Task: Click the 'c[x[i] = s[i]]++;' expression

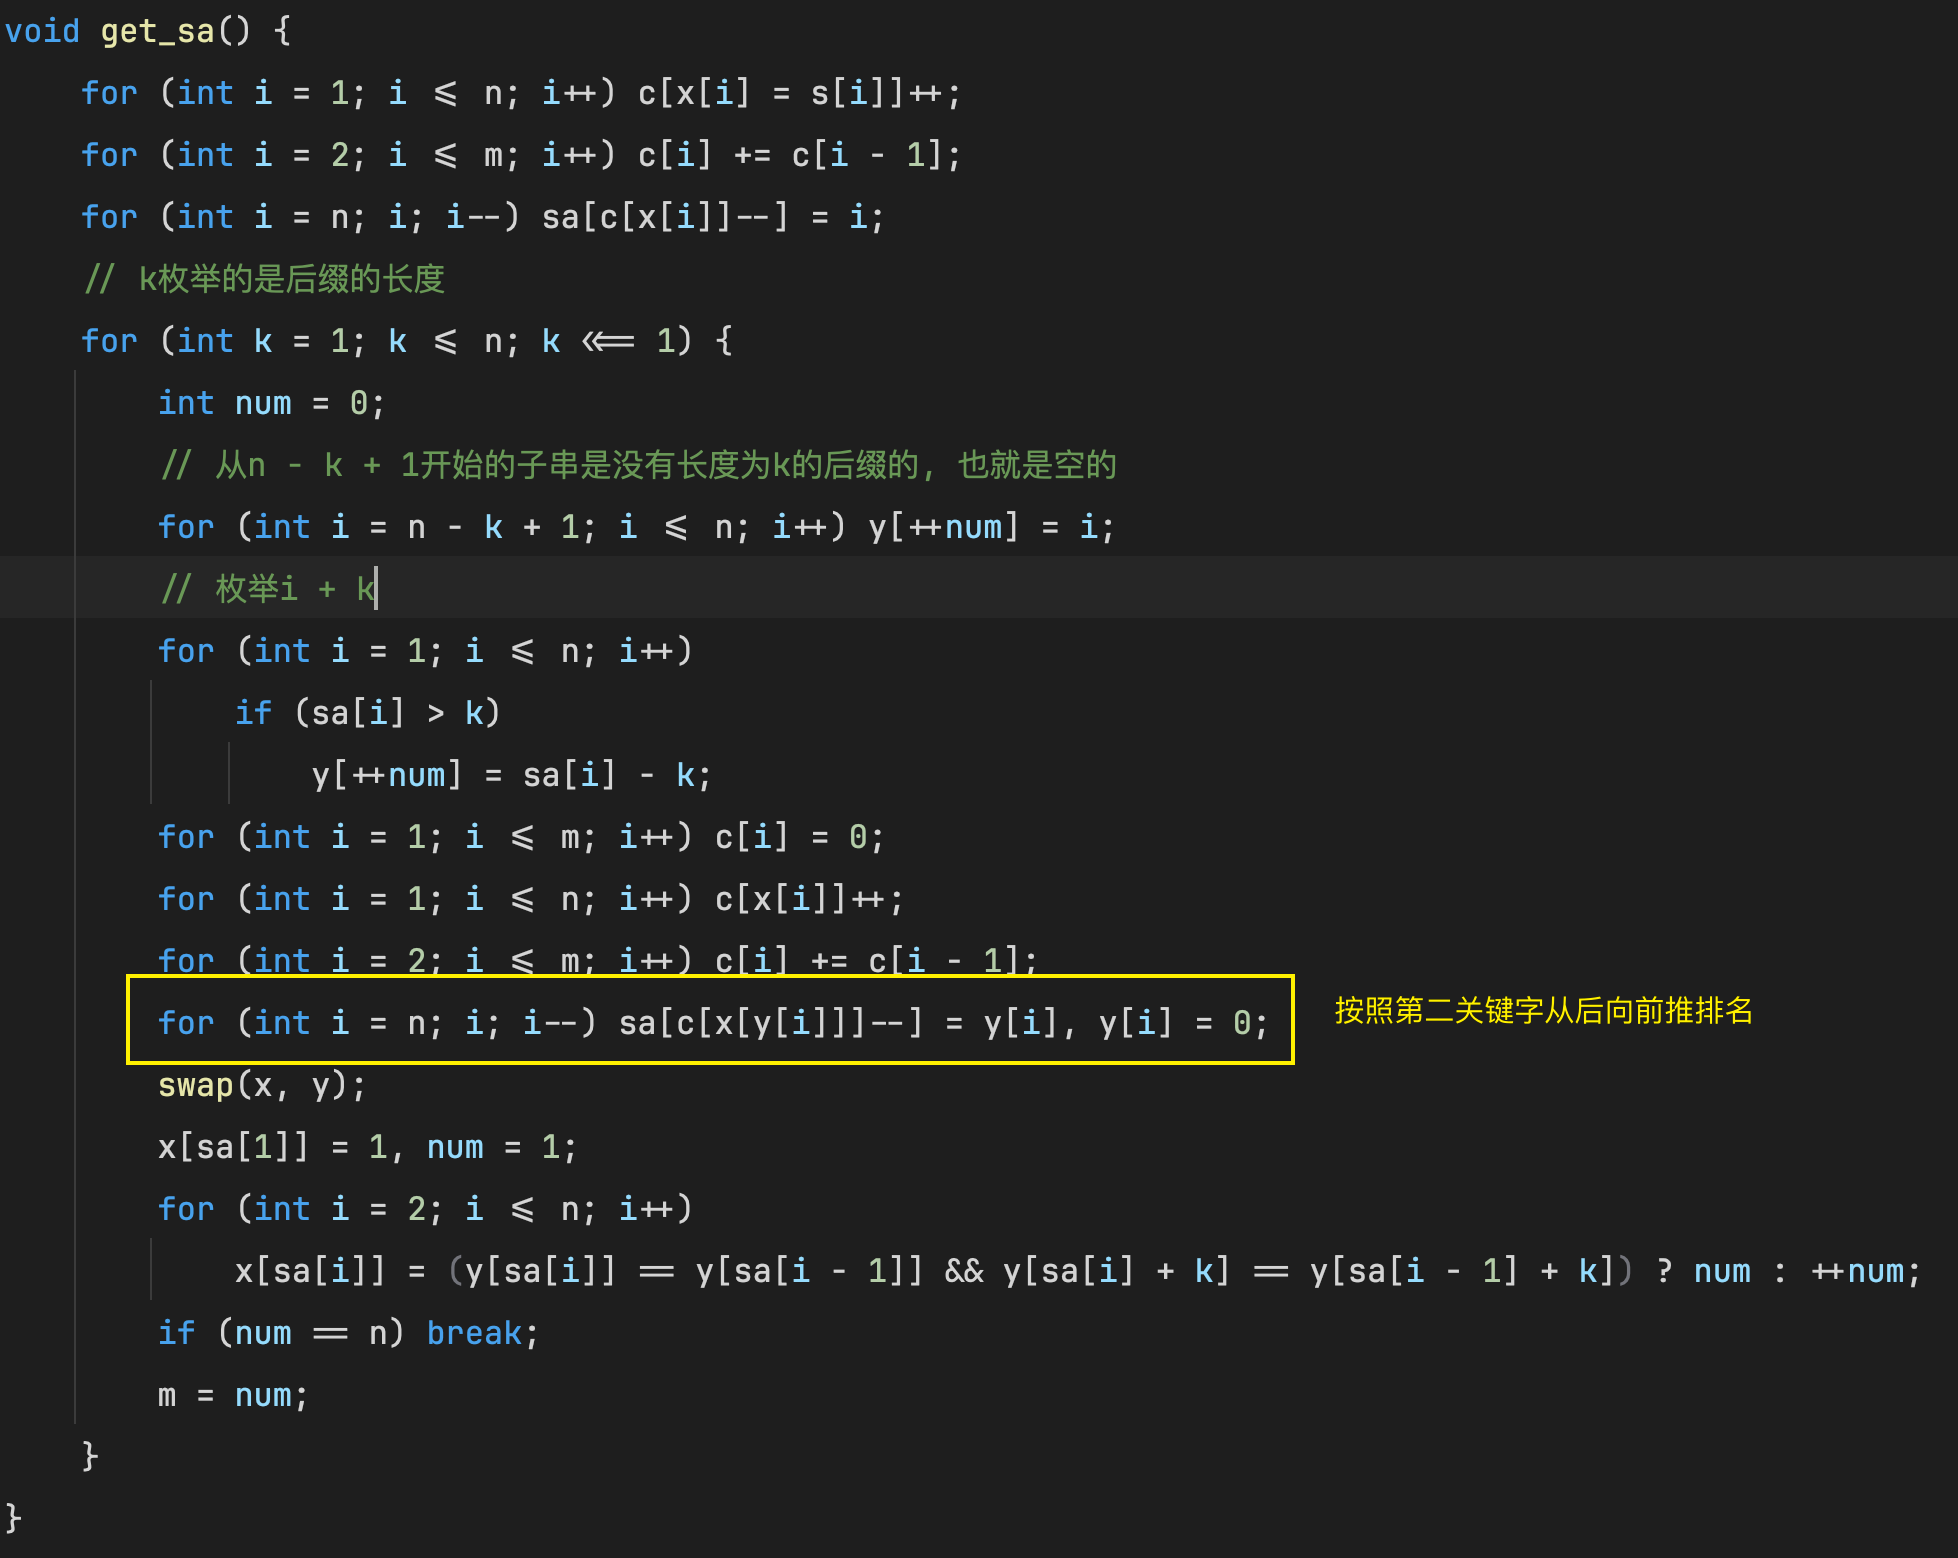Action: [799, 93]
